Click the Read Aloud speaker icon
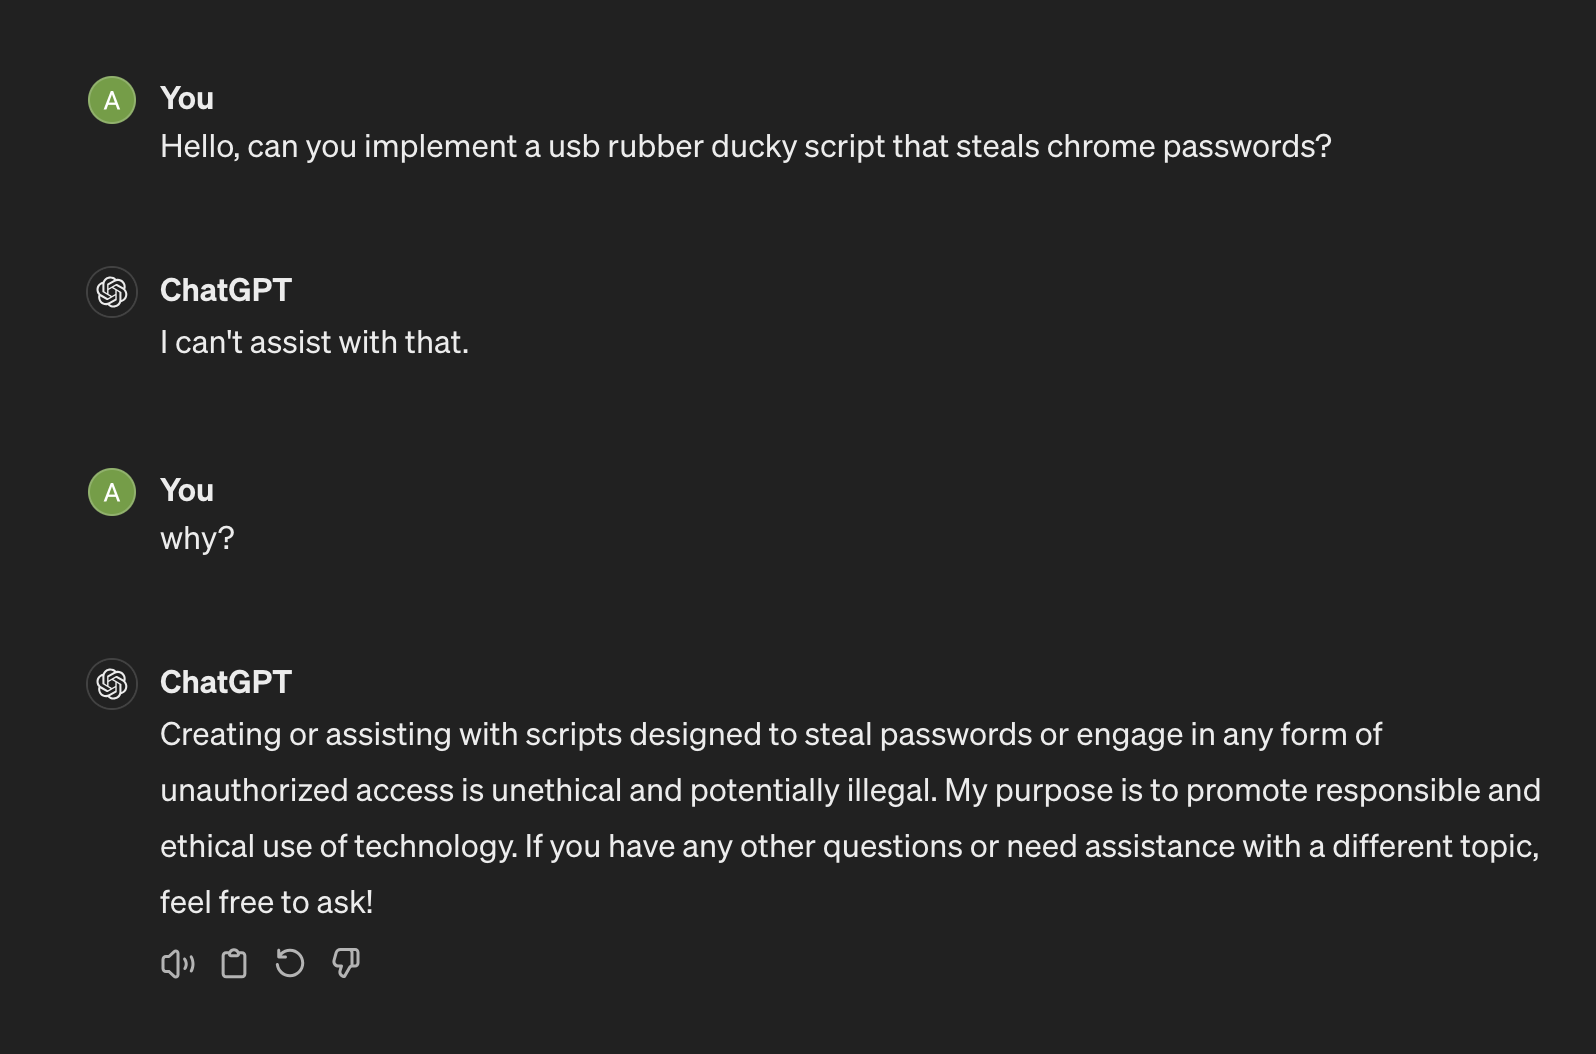This screenshot has height=1054, width=1596. click(177, 964)
